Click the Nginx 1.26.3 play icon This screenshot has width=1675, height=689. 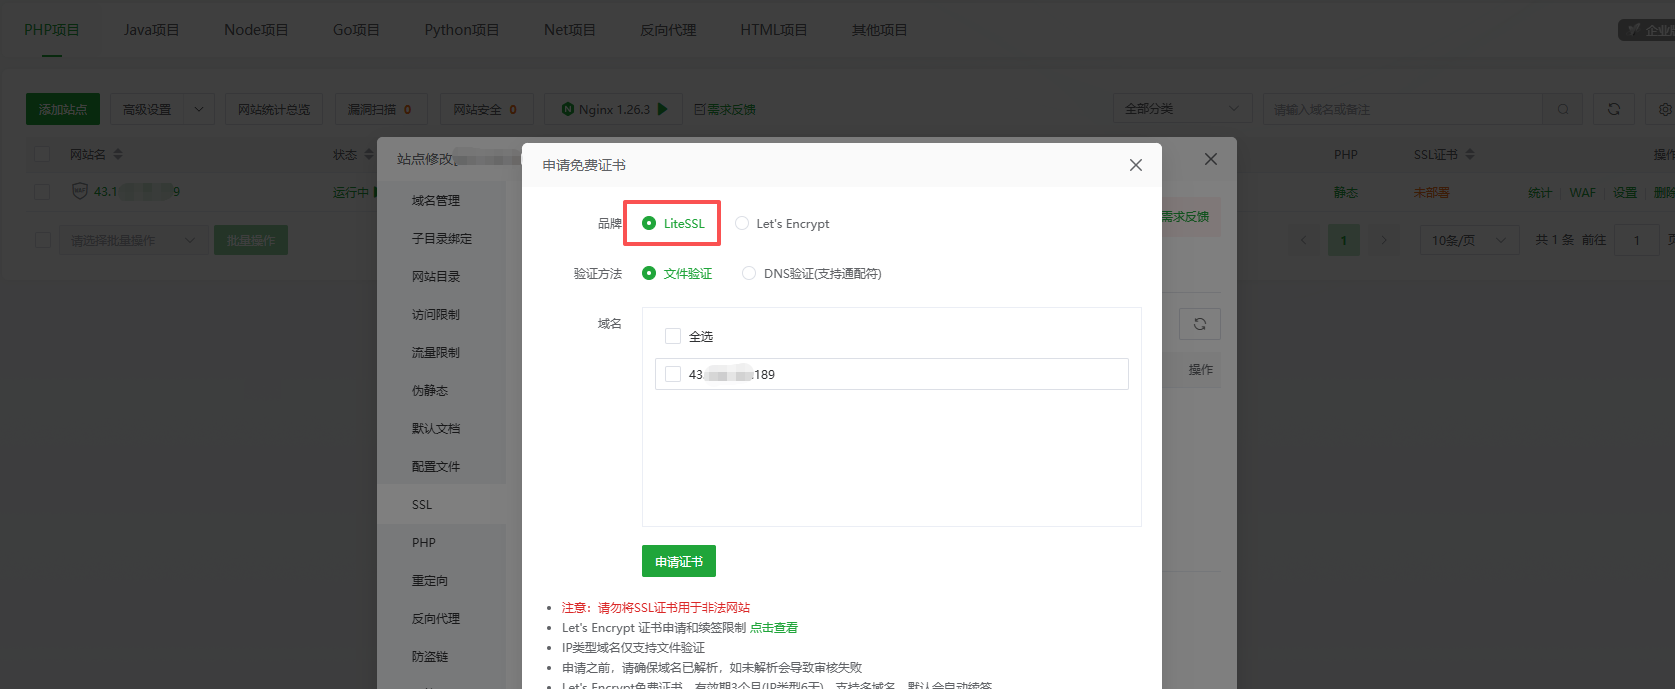click(662, 109)
